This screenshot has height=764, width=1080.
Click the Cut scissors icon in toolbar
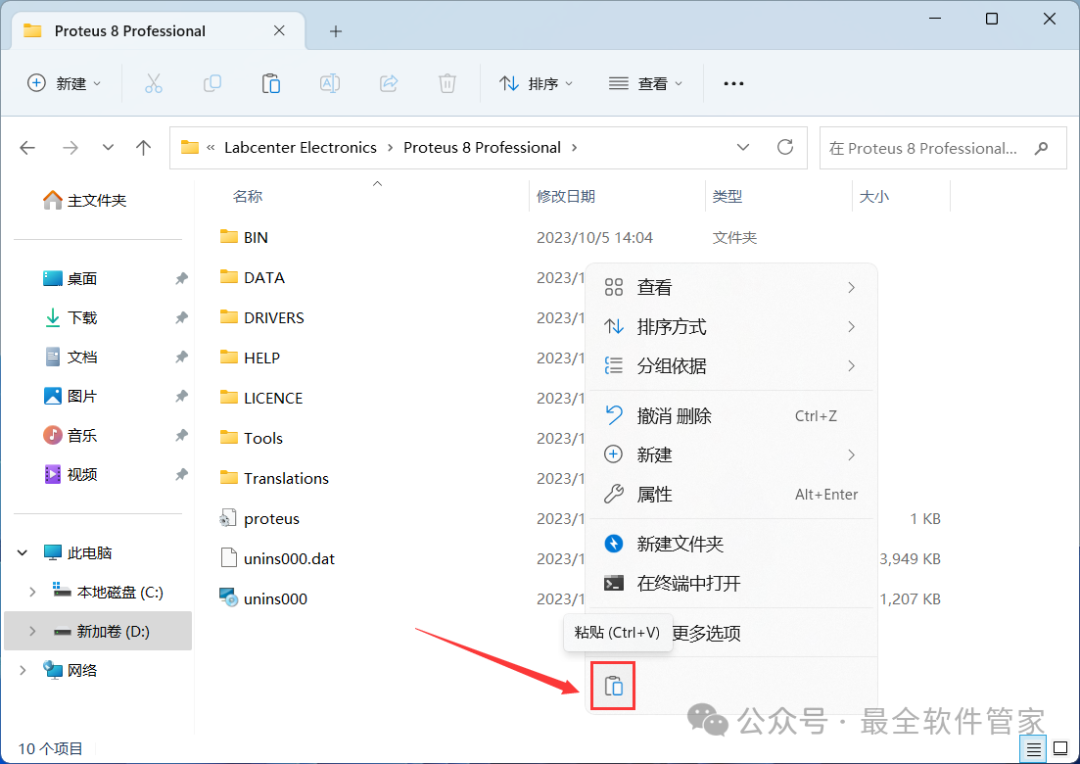pos(154,83)
